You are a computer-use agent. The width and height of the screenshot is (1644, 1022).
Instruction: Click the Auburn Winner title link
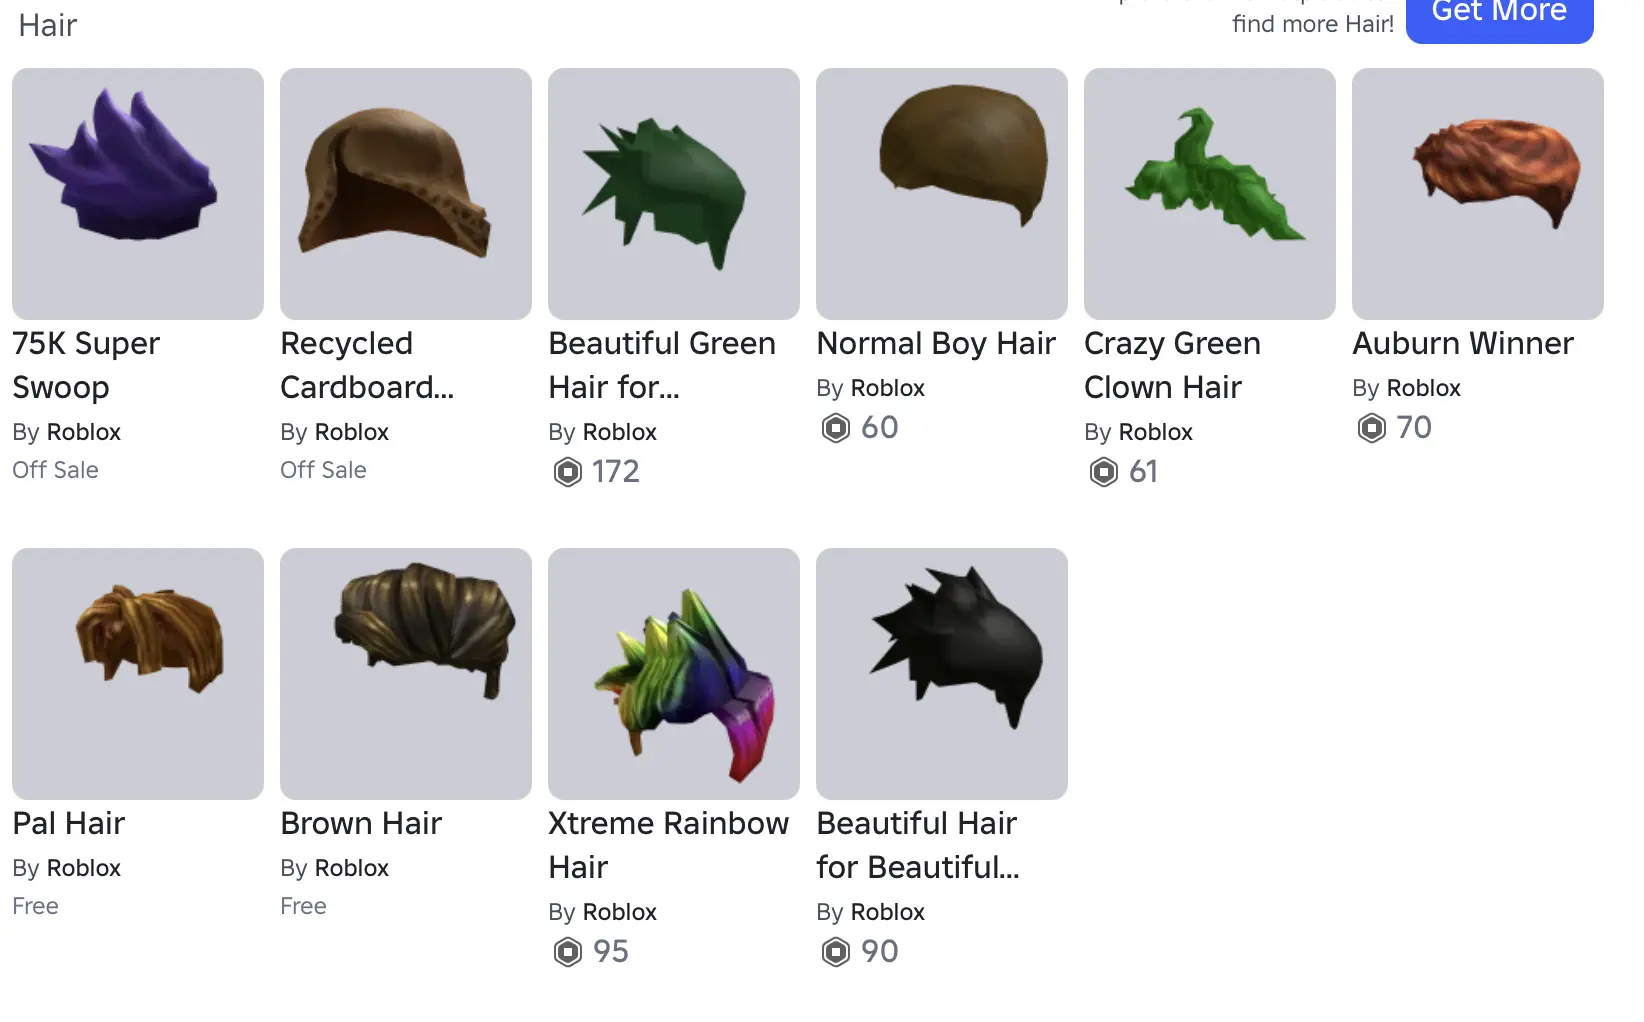coord(1463,343)
